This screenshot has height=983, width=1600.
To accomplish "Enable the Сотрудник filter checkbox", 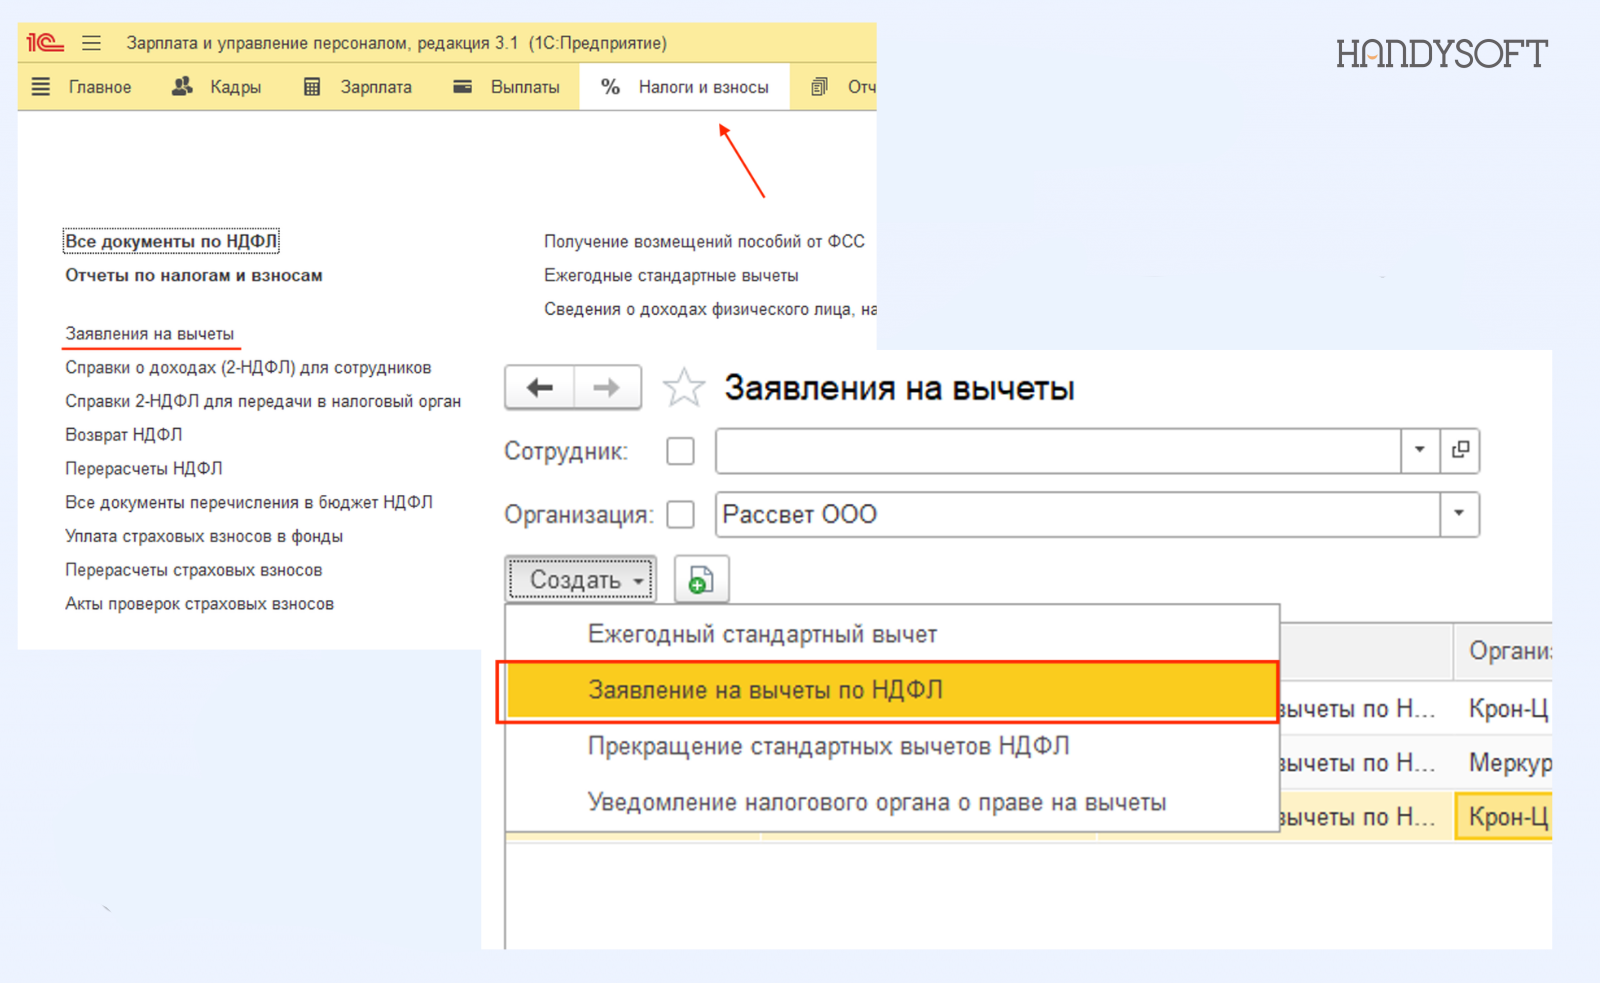I will point(680,451).
